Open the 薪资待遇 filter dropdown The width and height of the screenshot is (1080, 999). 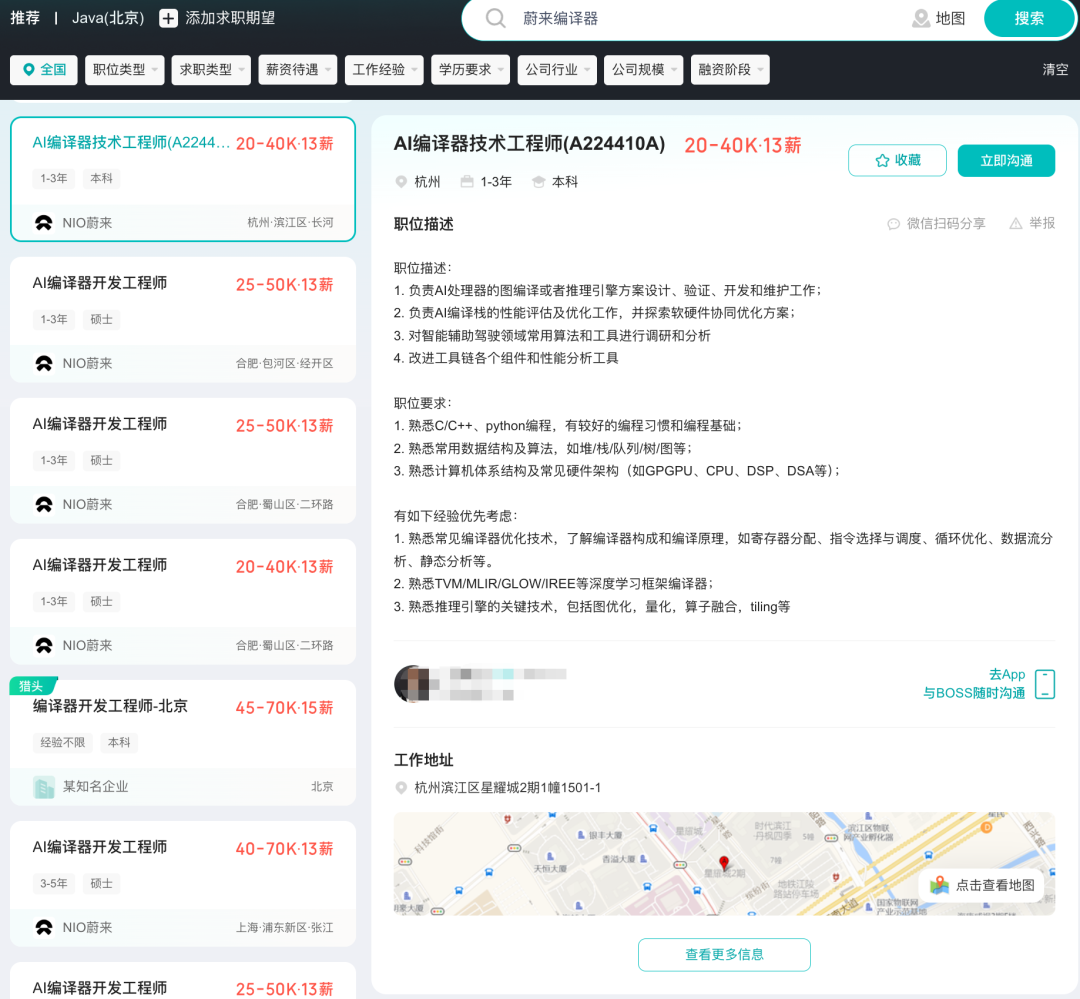point(299,69)
